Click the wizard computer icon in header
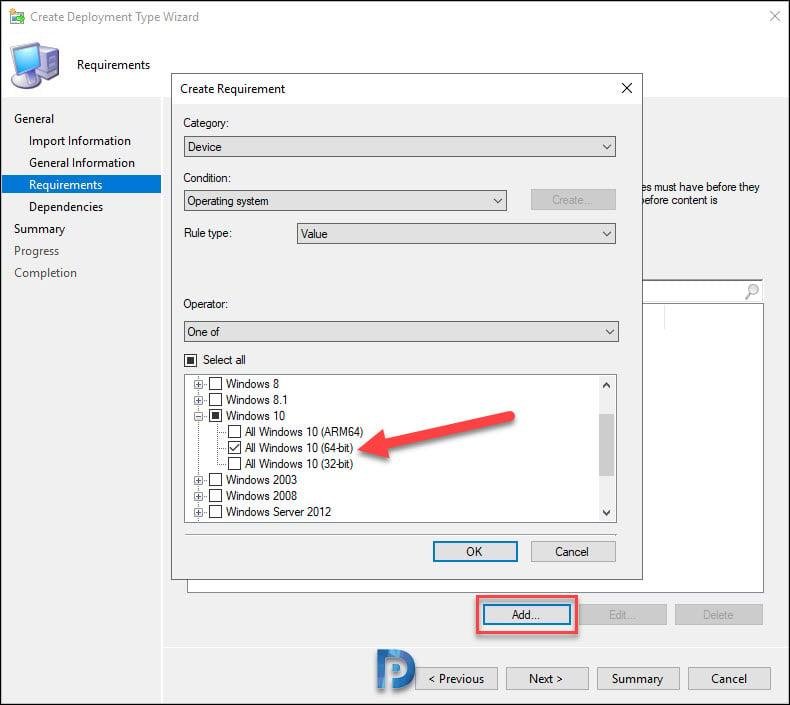The height and width of the screenshot is (705, 790). click(34, 64)
